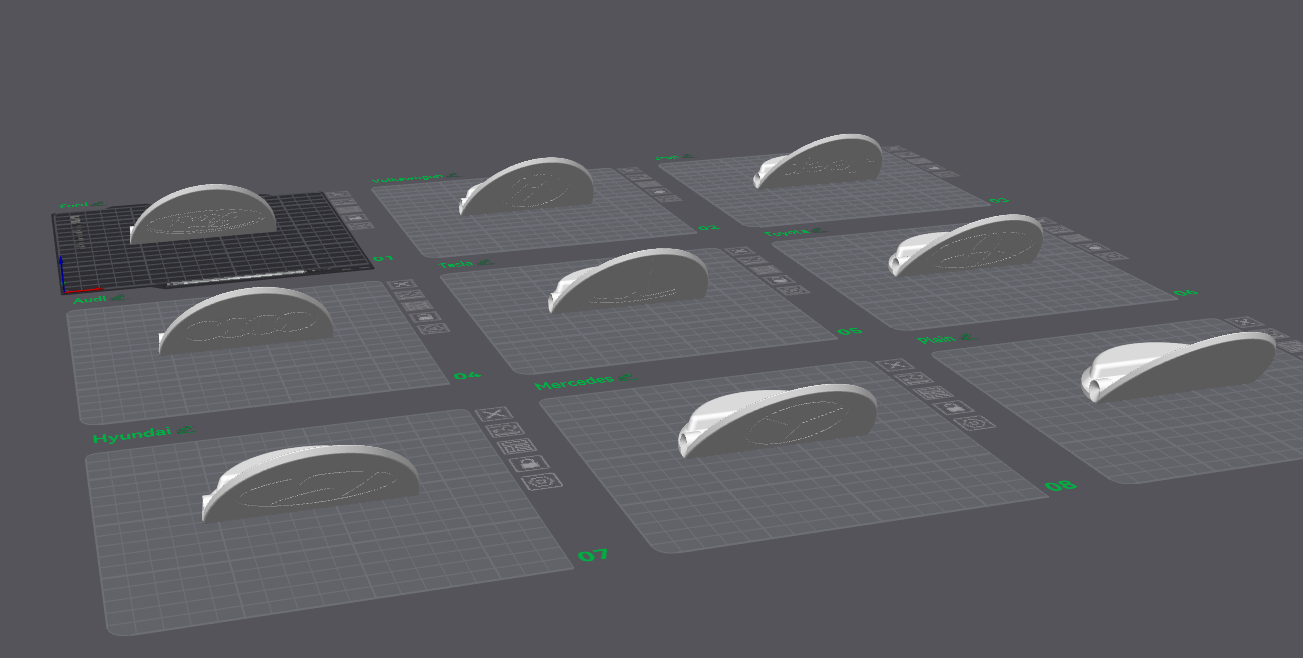Click plate number 08 label
This screenshot has height=658, width=1303.
[x=1061, y=486]
